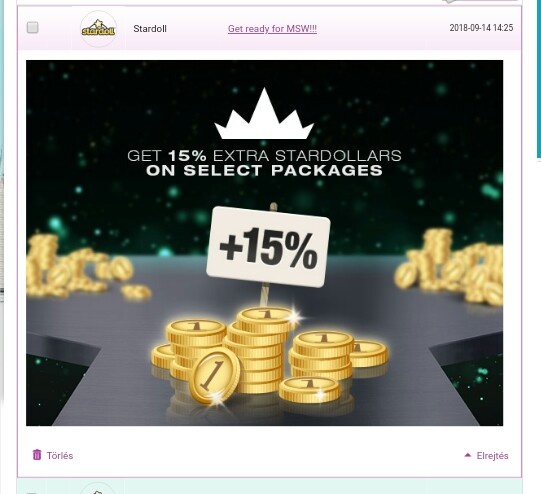
Task: Click the 'GET 15% EXTRA STARDOLLARS' text
Action: pyautogui.click(x=264, y=156)
